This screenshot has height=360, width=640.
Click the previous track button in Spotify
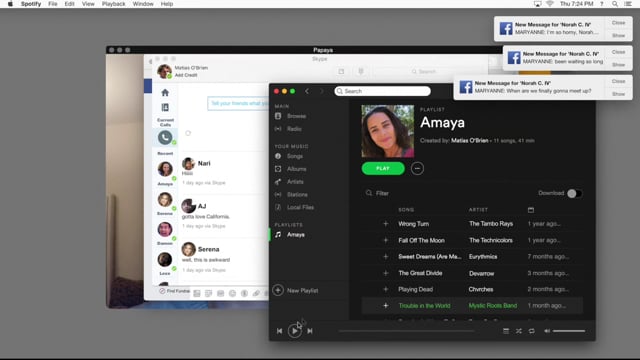coord(279,331)
